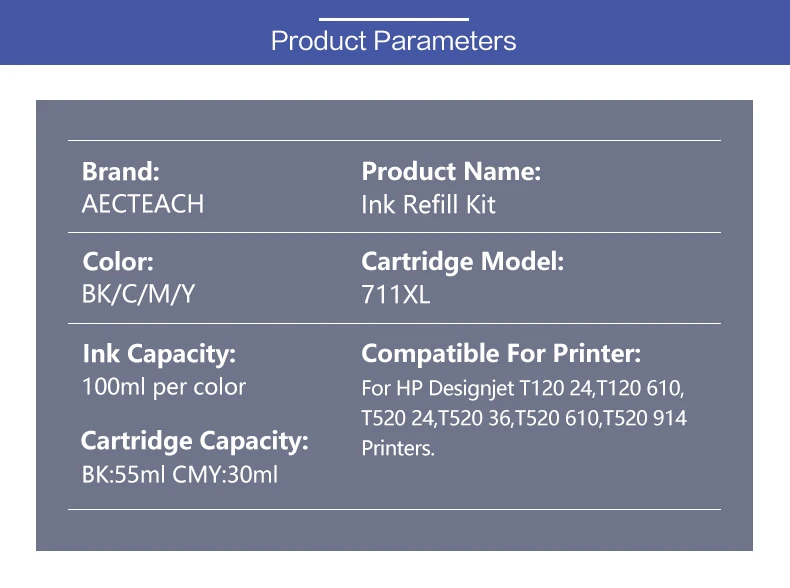This screenshot has width=790, height=588.
Task: Click the word Printers. at list end
Action: 398,448
